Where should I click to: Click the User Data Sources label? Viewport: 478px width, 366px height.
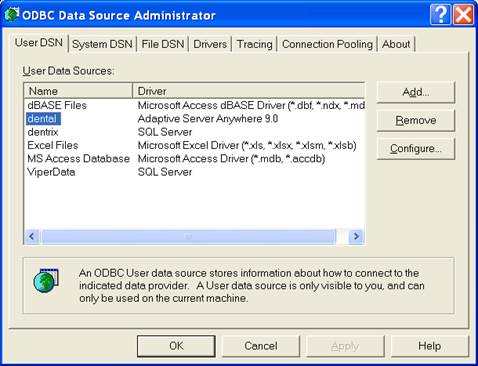(x=68, y=71)
